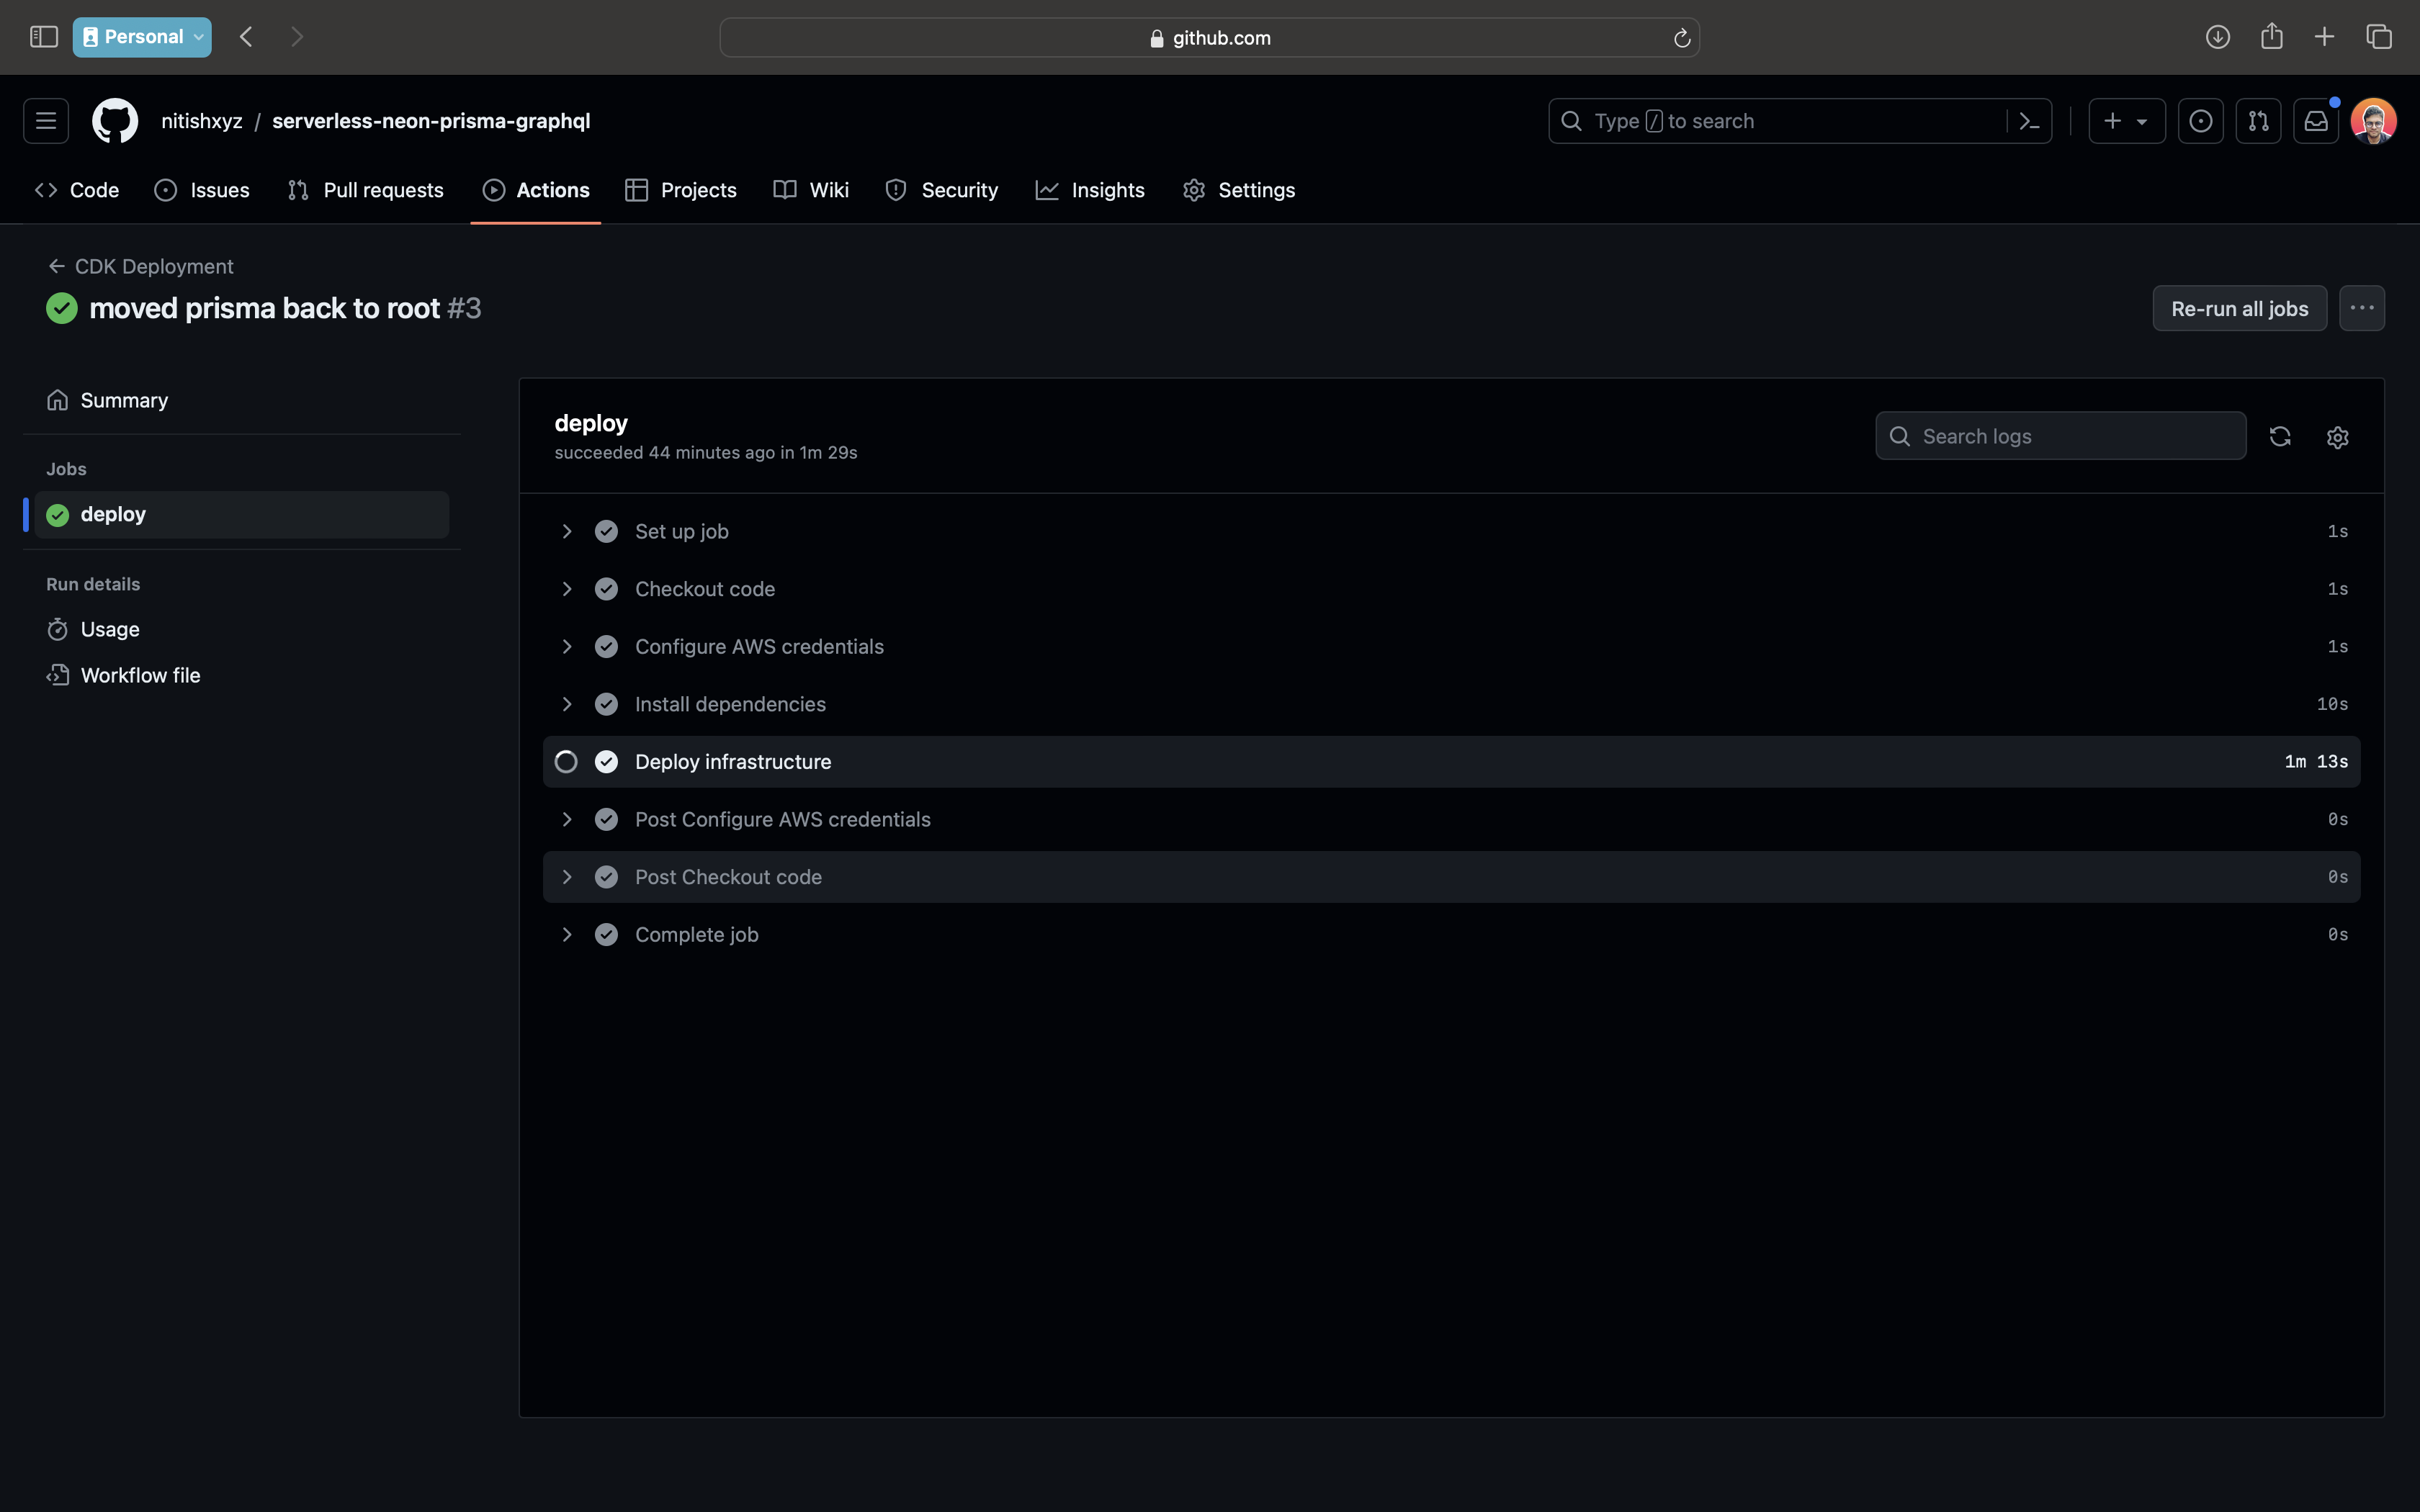Select the deploy job in sidebar

[x=242, y=514]
